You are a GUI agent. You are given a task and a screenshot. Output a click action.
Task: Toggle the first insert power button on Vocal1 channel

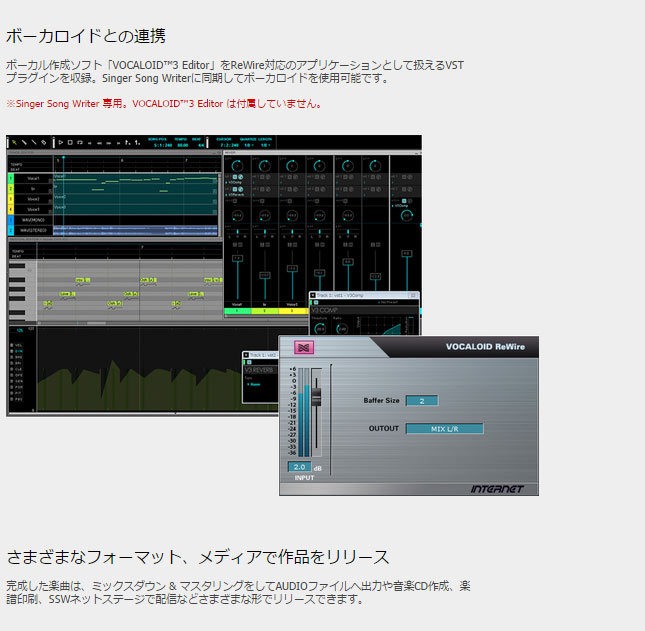pyautogui.click(x=235, y=177)
